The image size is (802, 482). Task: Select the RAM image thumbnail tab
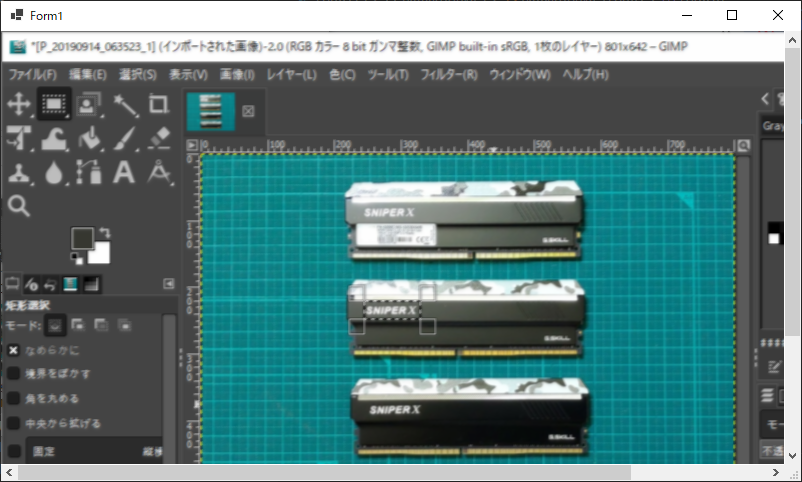[x=210, y=111]
